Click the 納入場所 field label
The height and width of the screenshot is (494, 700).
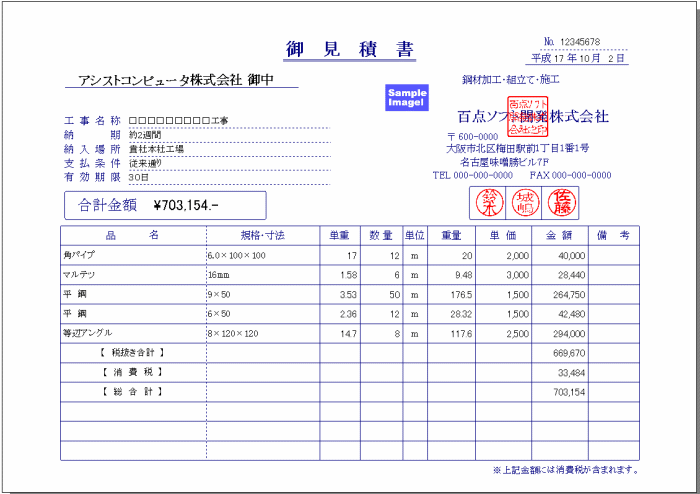coord(92,149)
